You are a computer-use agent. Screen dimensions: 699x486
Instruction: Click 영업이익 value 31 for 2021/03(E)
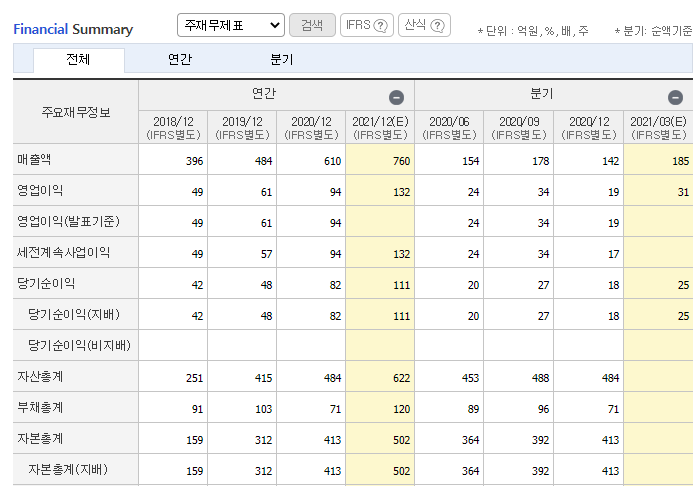tap(683, 192)
